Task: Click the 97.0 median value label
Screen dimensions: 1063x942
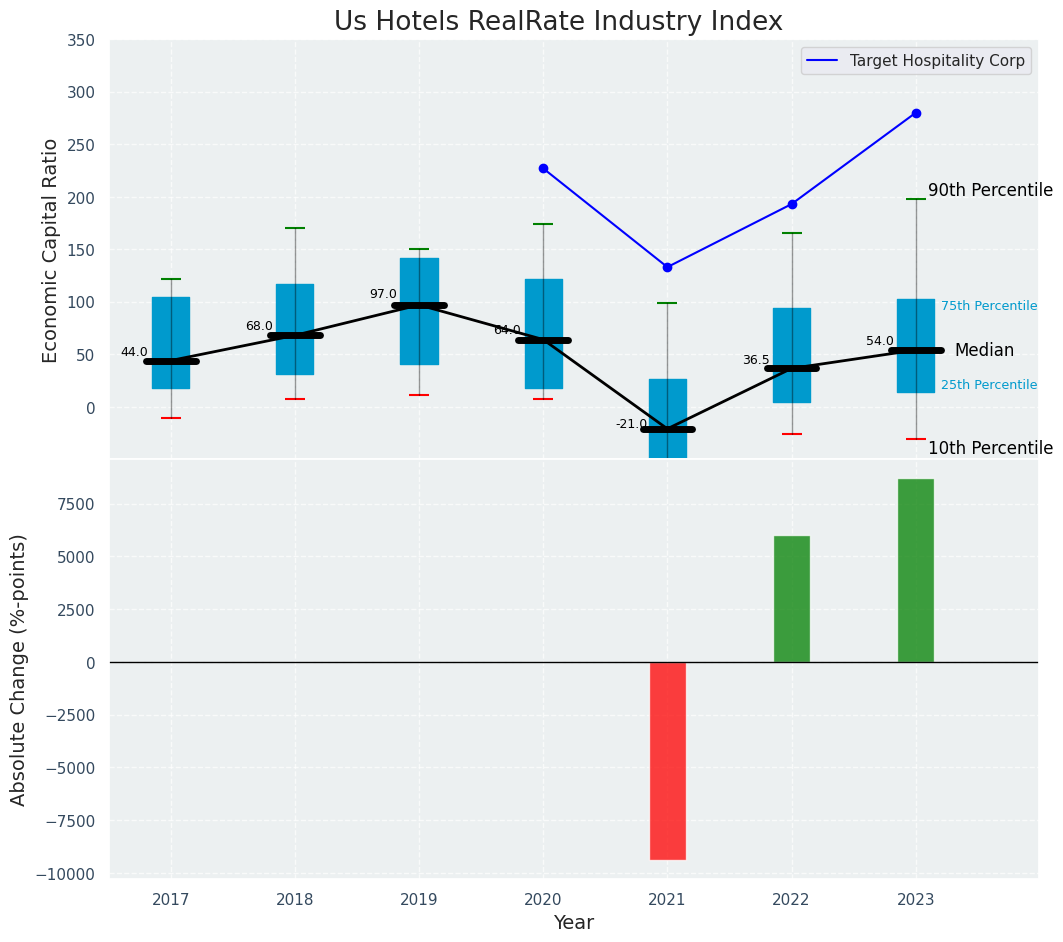Action: tap(383, 294)
